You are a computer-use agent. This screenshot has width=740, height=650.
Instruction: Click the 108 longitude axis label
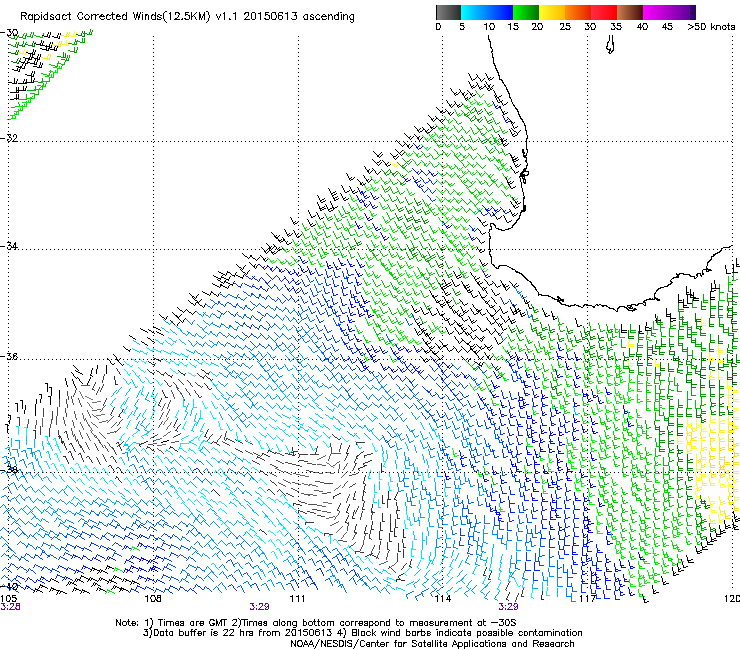(x=153, y=599)
